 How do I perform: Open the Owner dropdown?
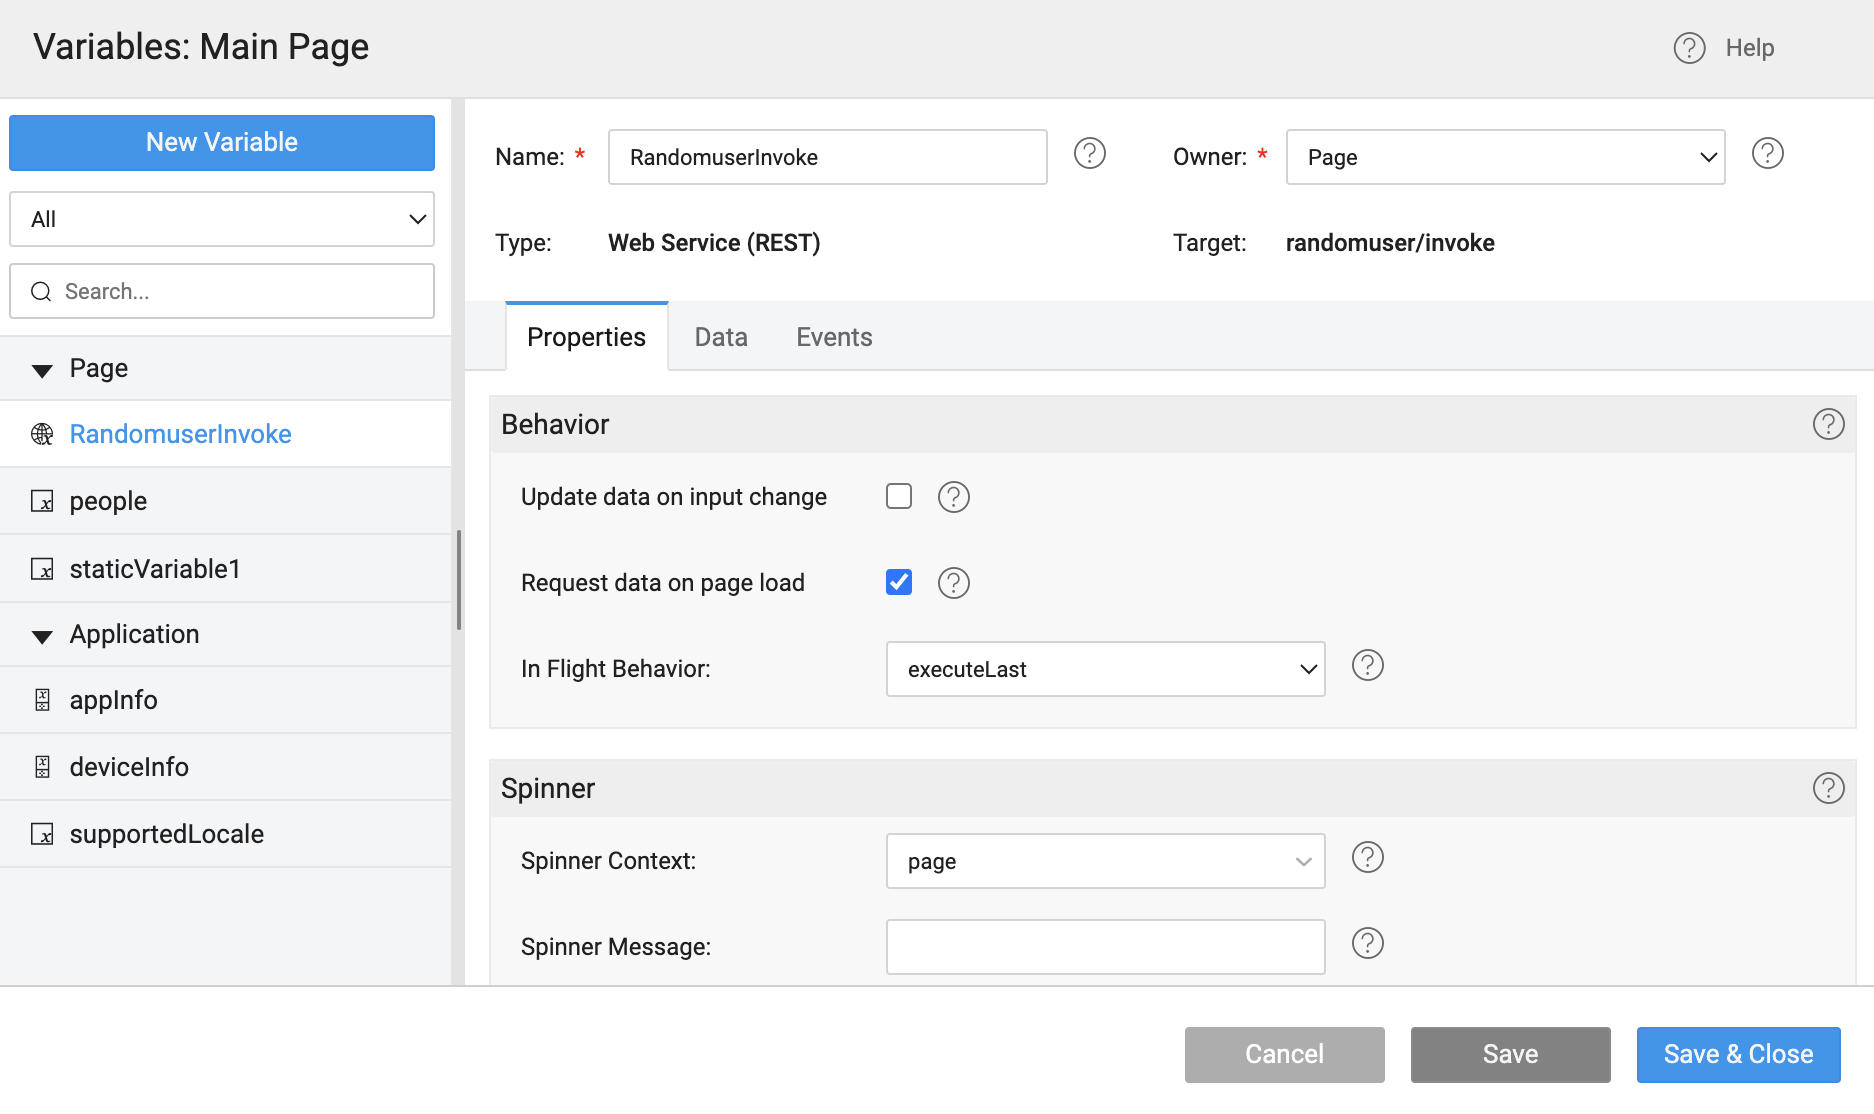[1504, 157]
